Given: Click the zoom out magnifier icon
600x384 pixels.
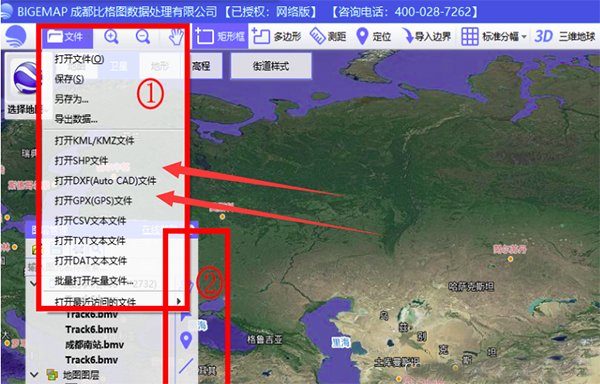Looking at the screenshot, I should (143, 37).
